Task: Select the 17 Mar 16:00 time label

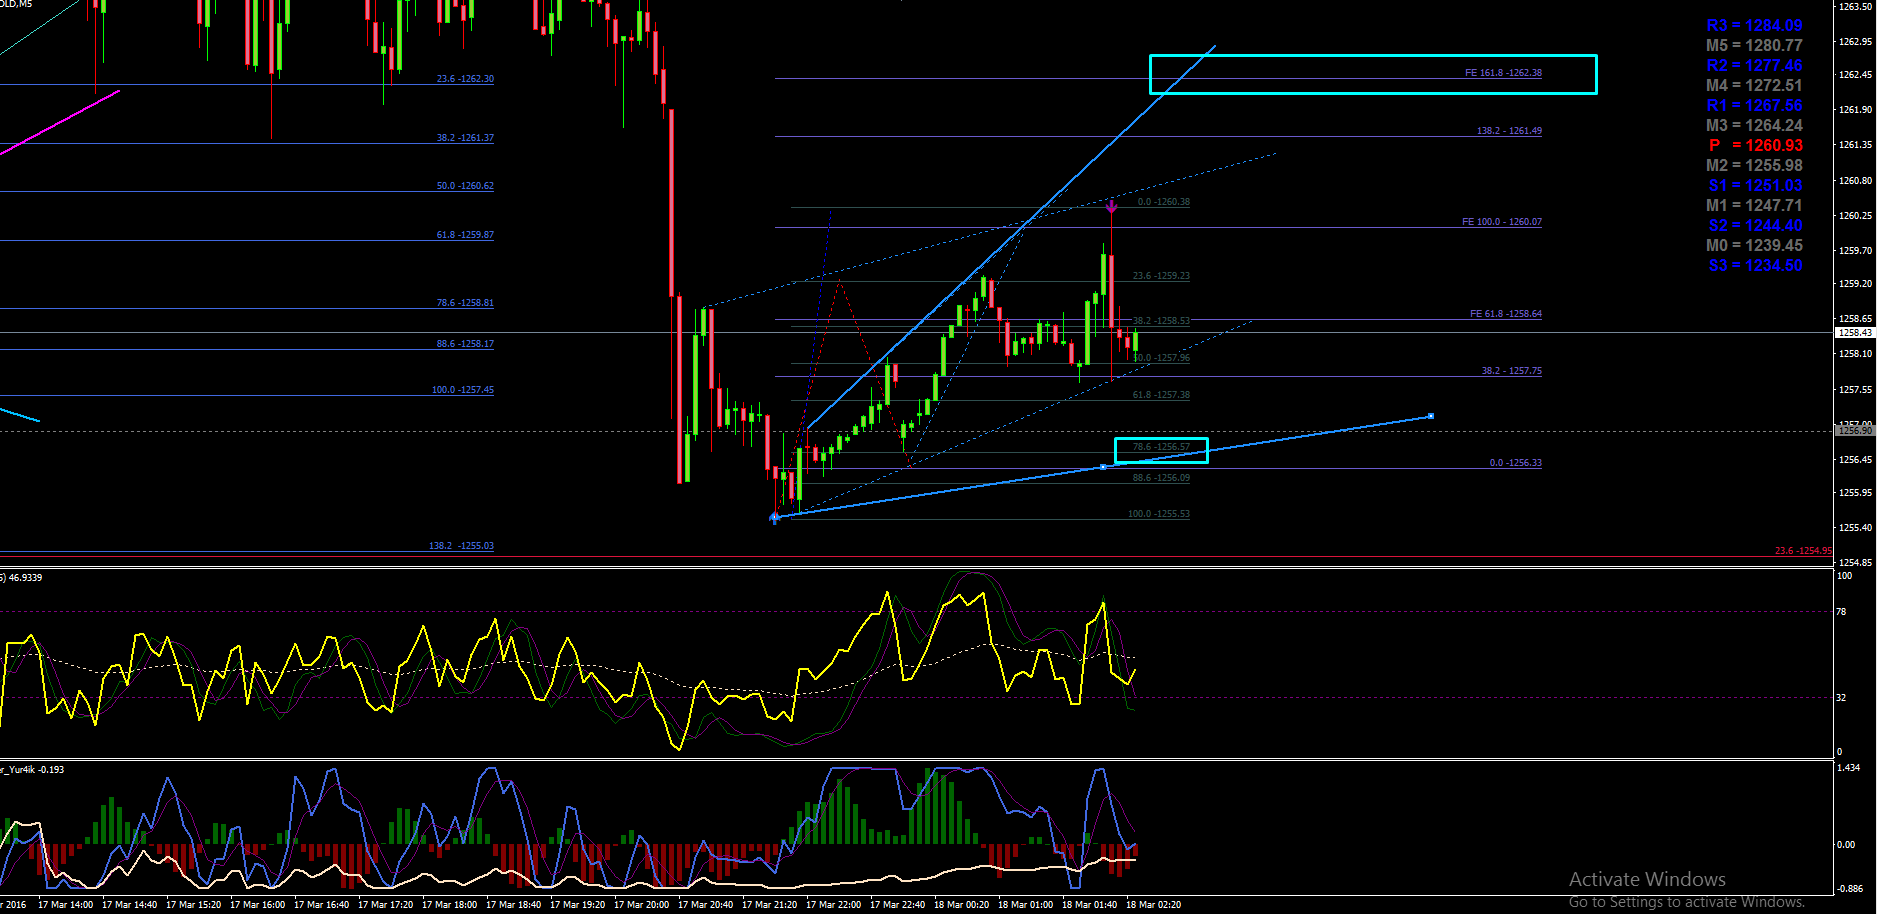Action: coord(258,905)
